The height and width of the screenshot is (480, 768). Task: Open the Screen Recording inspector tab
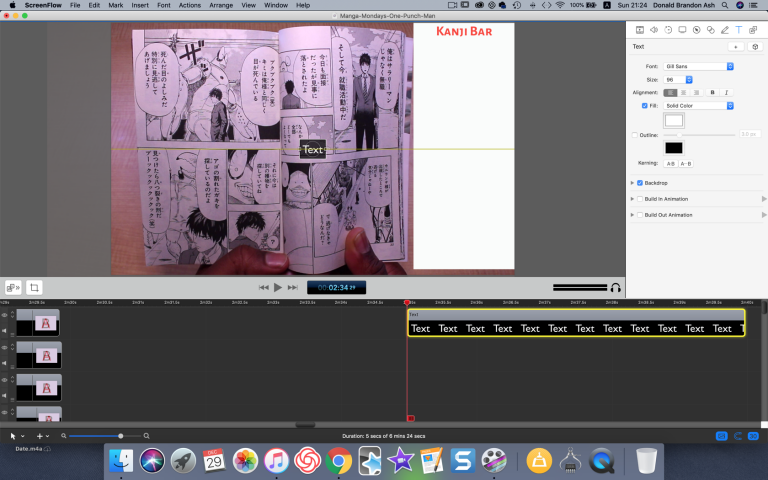682,30
